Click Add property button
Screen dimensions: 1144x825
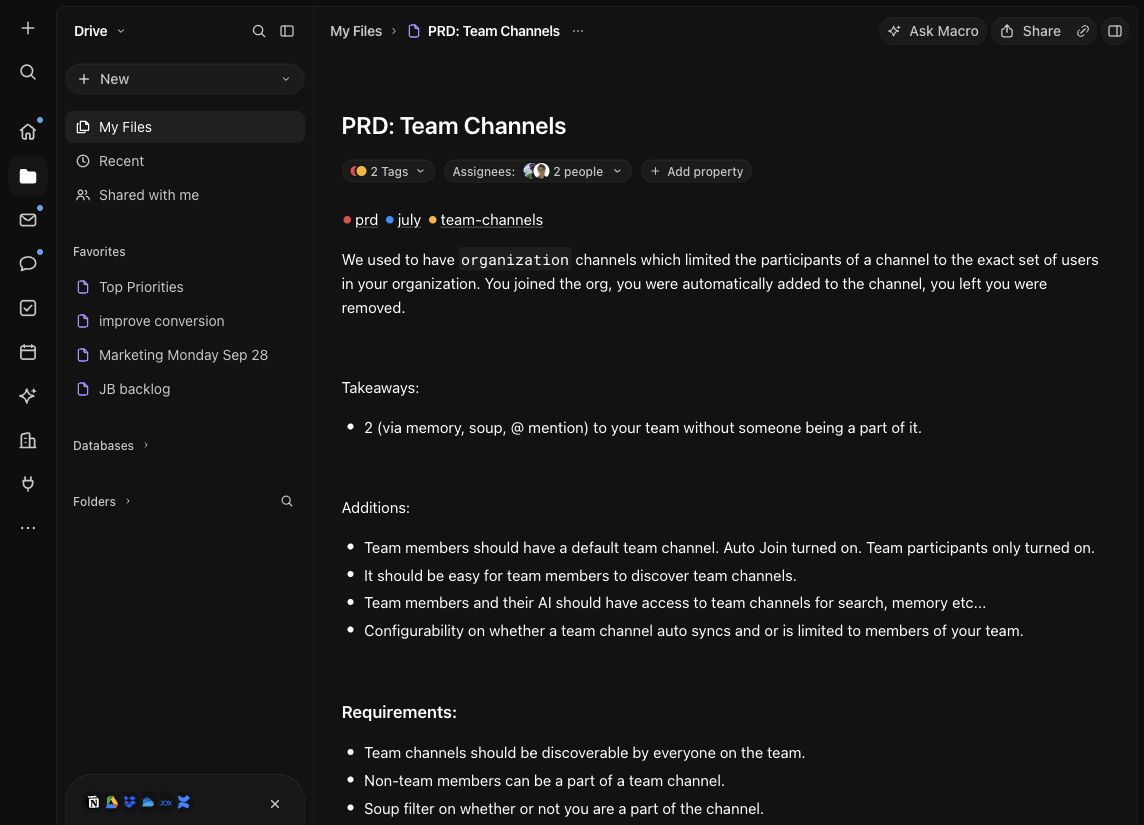pyautogui.click(x=697, y=171)
